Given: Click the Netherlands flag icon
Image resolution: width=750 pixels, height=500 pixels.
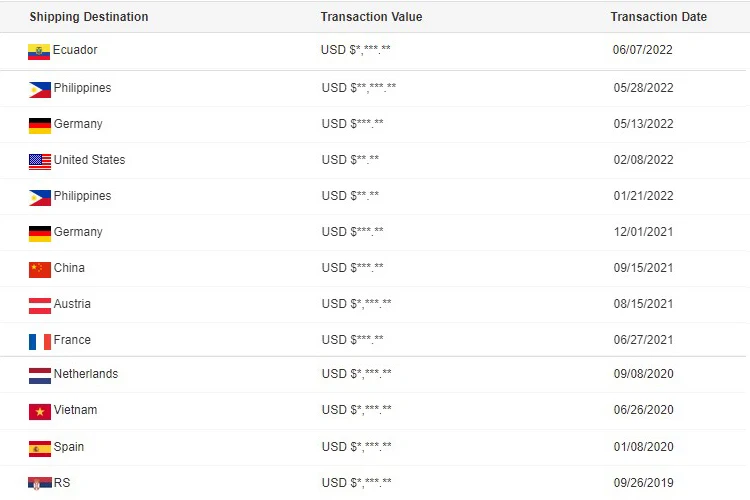Looking at the screenshot, I should pyautogui.click(x=40, y=376).
